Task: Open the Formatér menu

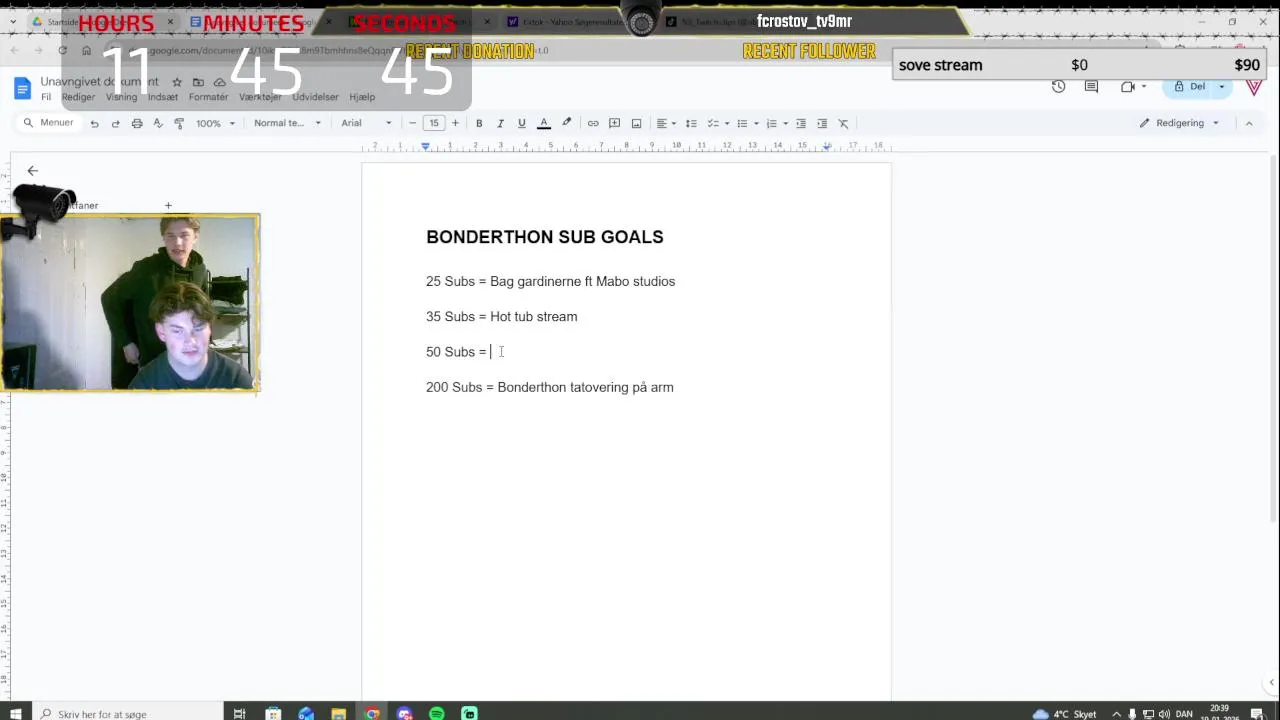Action: pos(208,97)
